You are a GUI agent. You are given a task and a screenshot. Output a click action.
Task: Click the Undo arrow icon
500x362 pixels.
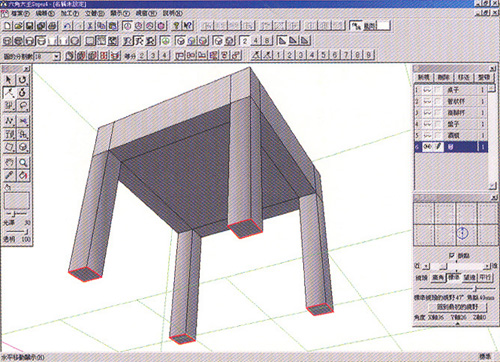click(67, 26)
